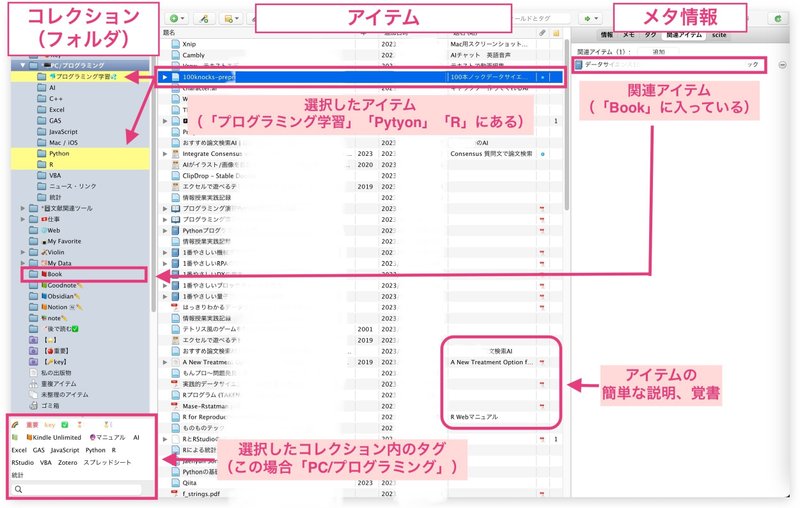Switch to the 情報 tab
Image resolution: width=800 pixels, height=508 pixels.
[x=607, y=35]
